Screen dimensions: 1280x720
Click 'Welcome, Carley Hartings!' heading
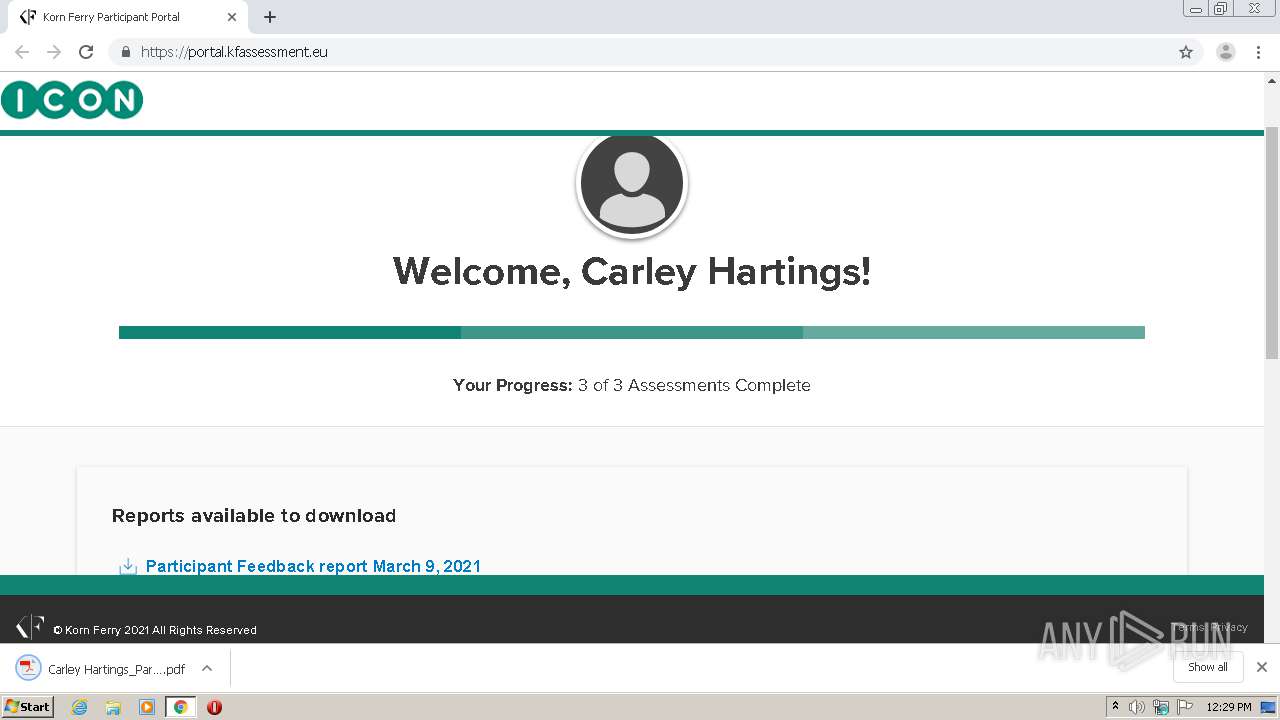point(632,271)
